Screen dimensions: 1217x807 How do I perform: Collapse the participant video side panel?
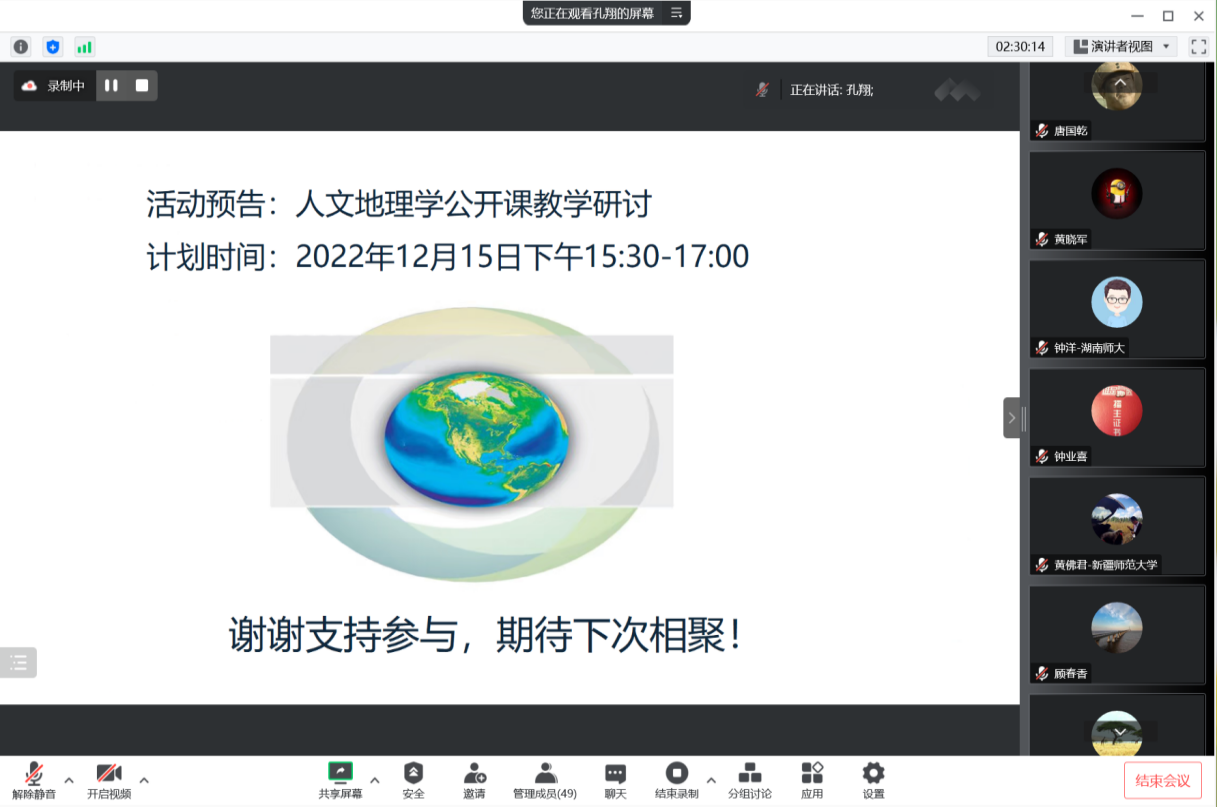point(1011,418)
